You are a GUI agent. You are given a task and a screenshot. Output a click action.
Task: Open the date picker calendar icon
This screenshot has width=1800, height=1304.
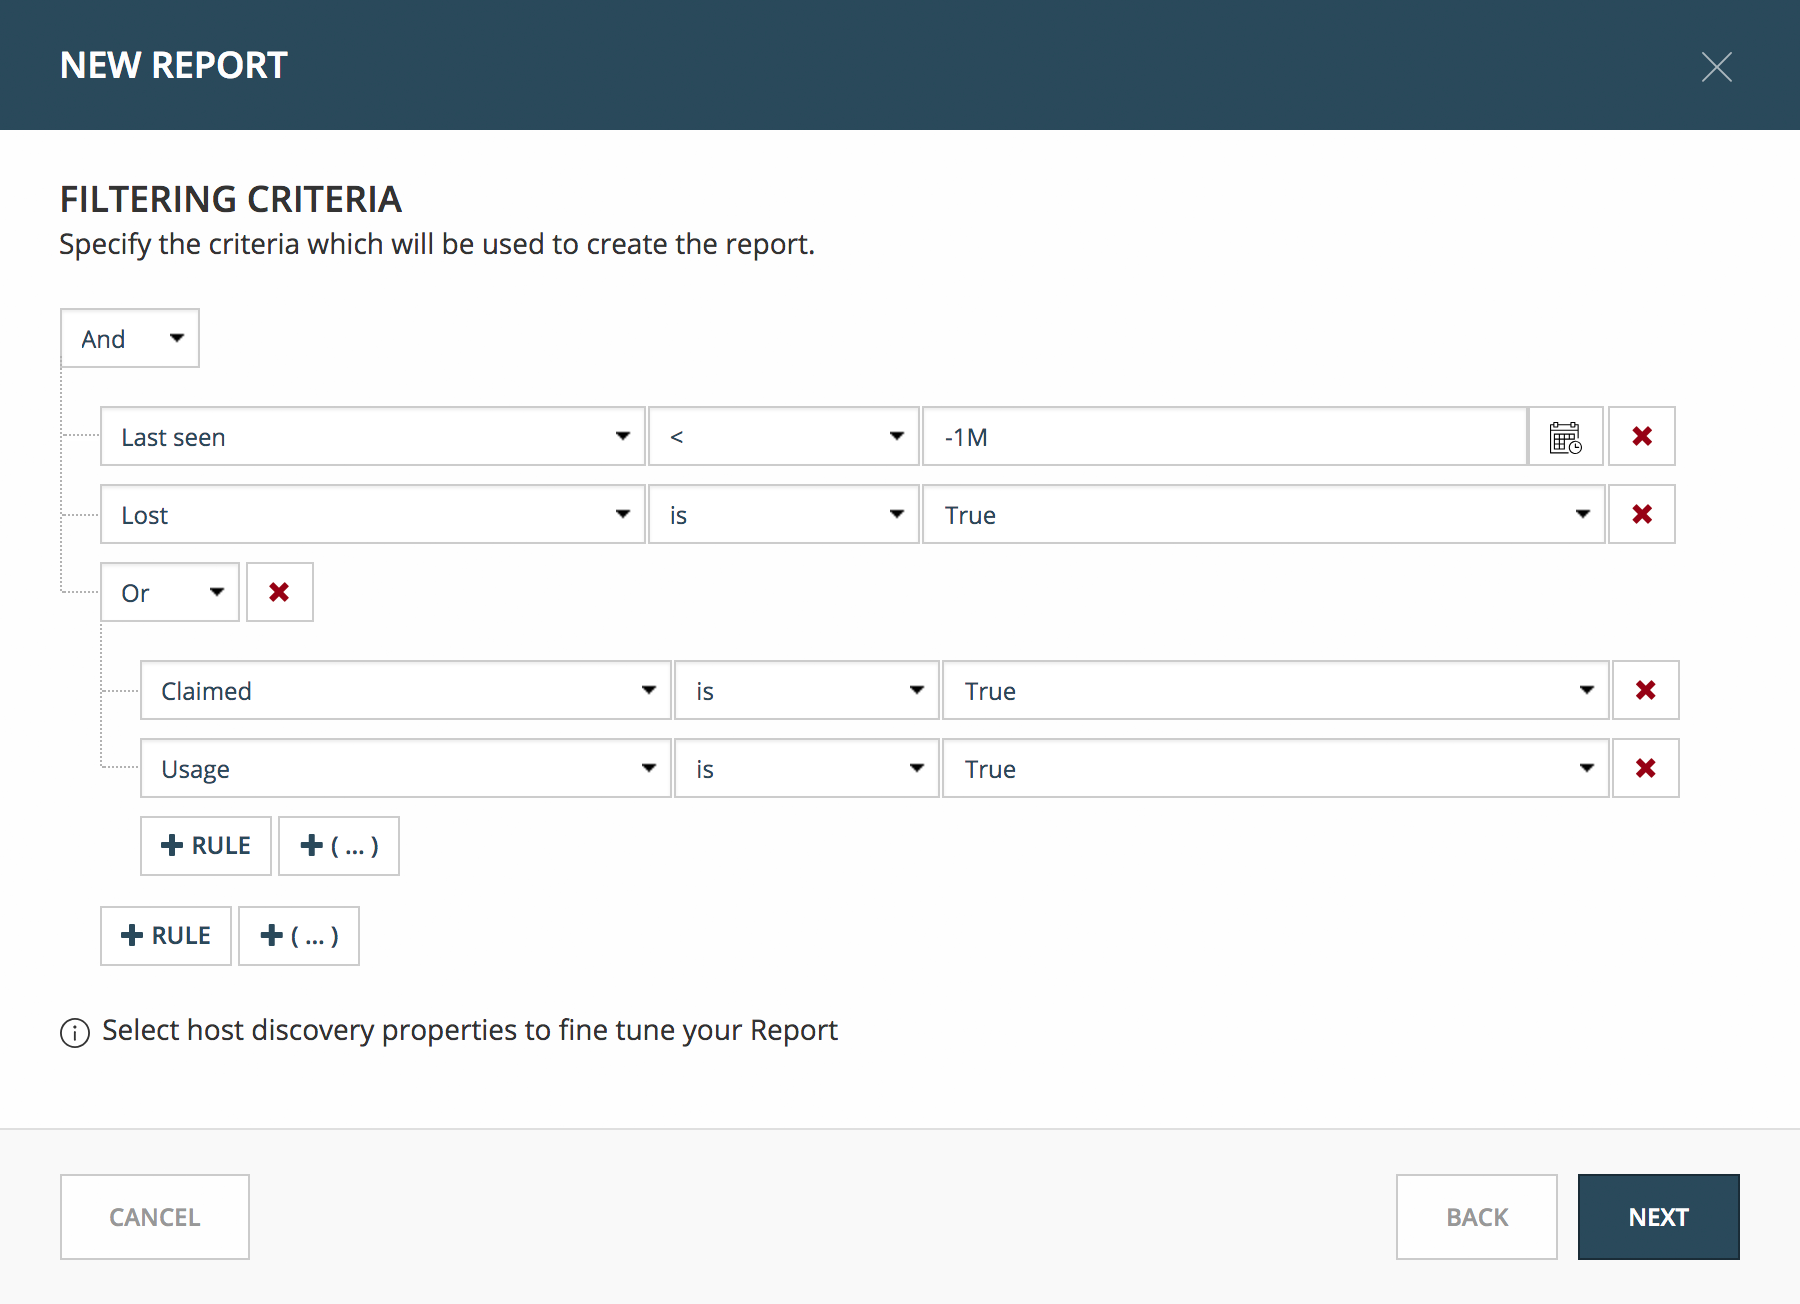click(1566, 437)
